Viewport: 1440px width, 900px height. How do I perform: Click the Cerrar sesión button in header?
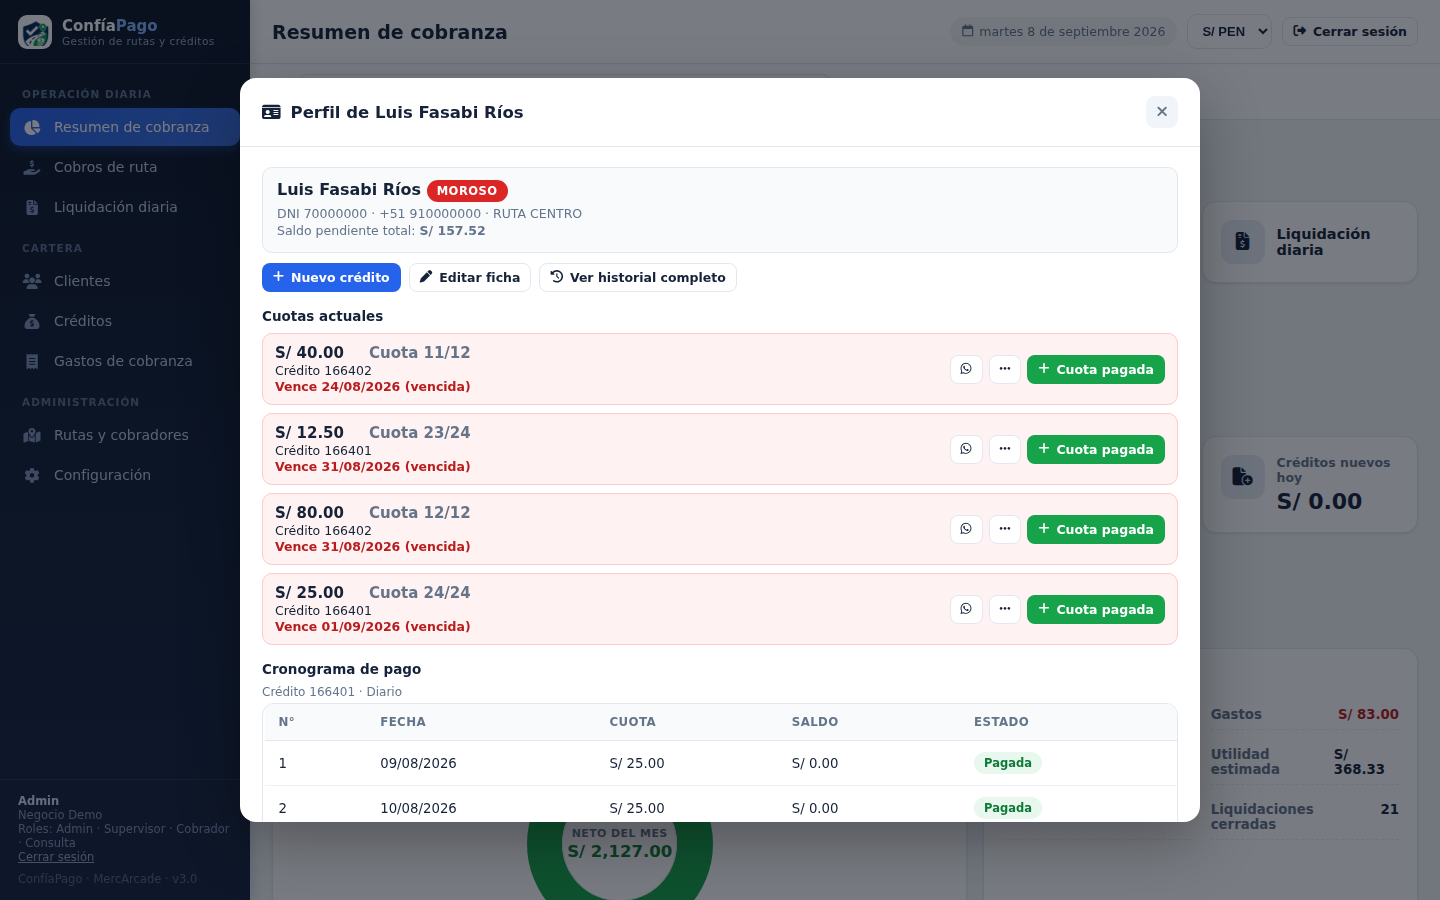[x=1350, y=31]
